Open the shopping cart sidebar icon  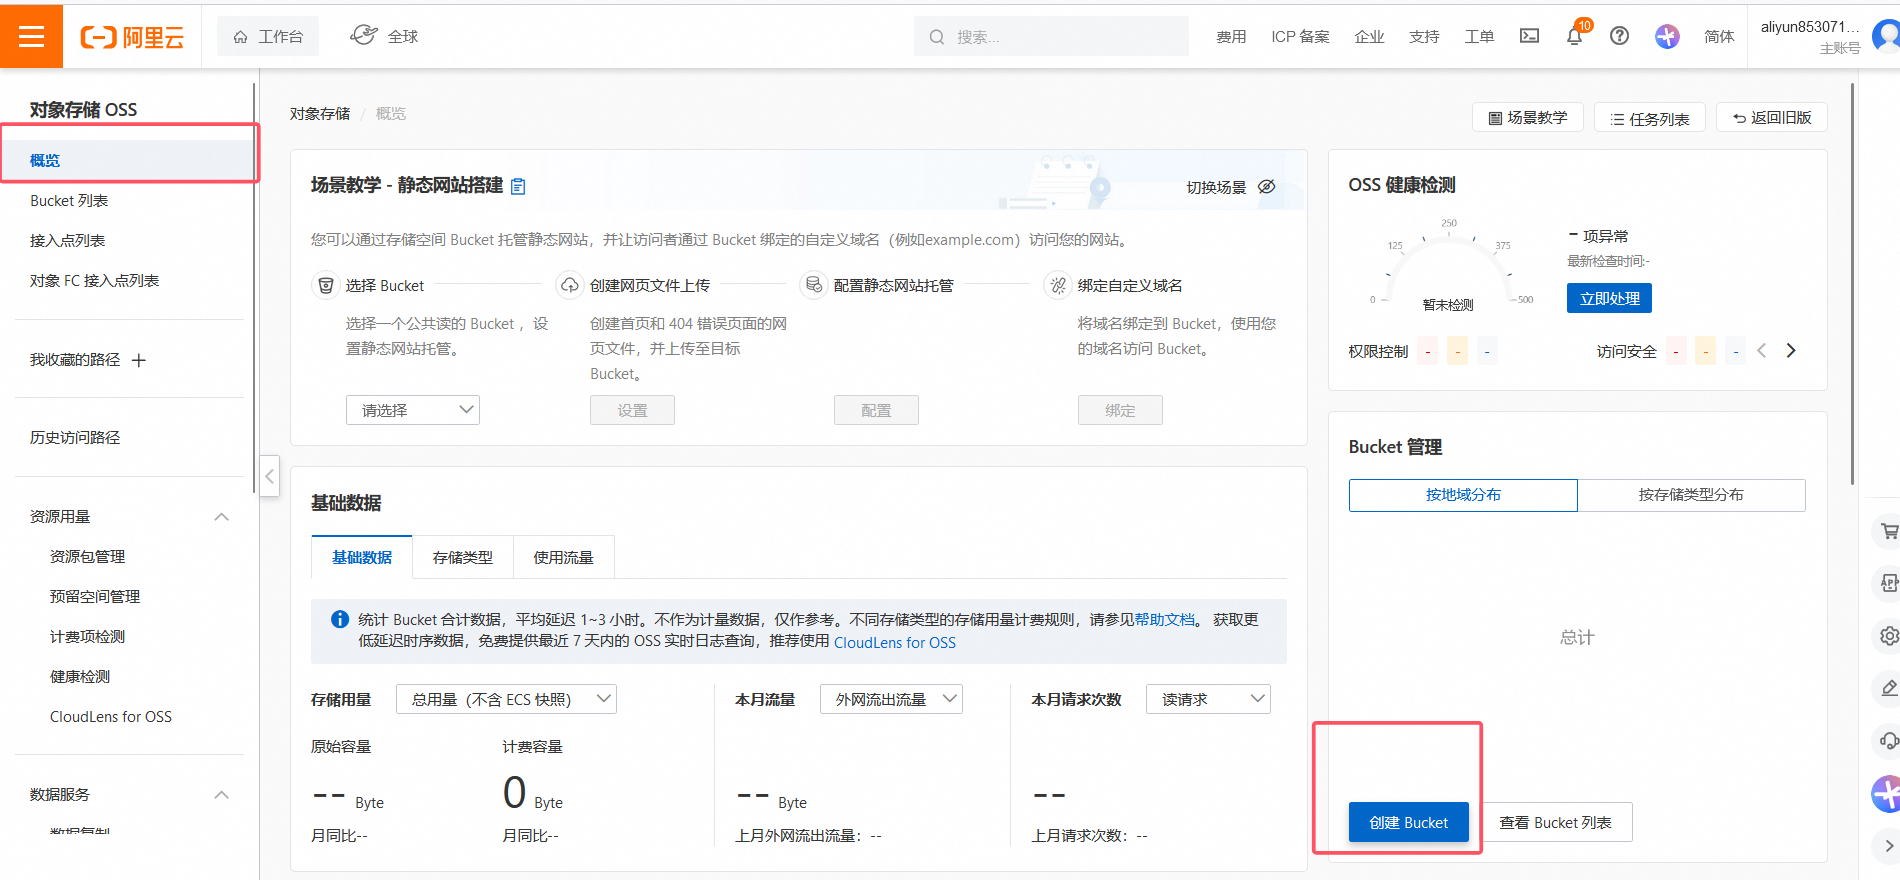pos(1888,531)
